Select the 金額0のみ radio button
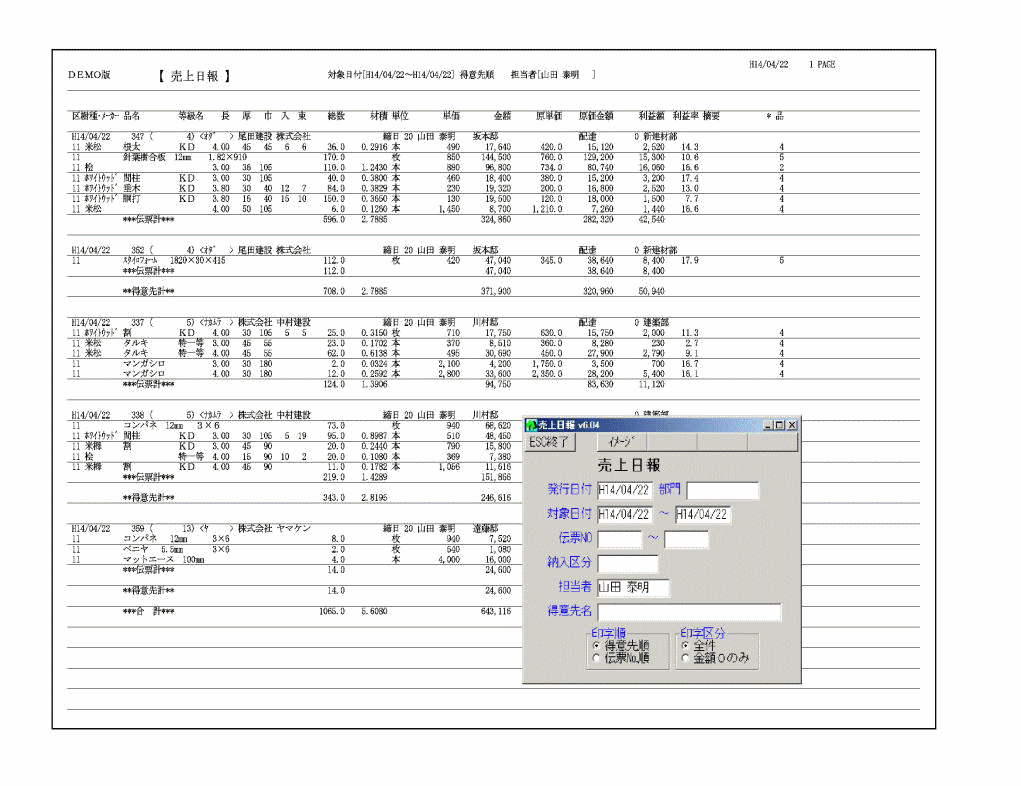The image size is (1021, 786). tap(685, 658)
